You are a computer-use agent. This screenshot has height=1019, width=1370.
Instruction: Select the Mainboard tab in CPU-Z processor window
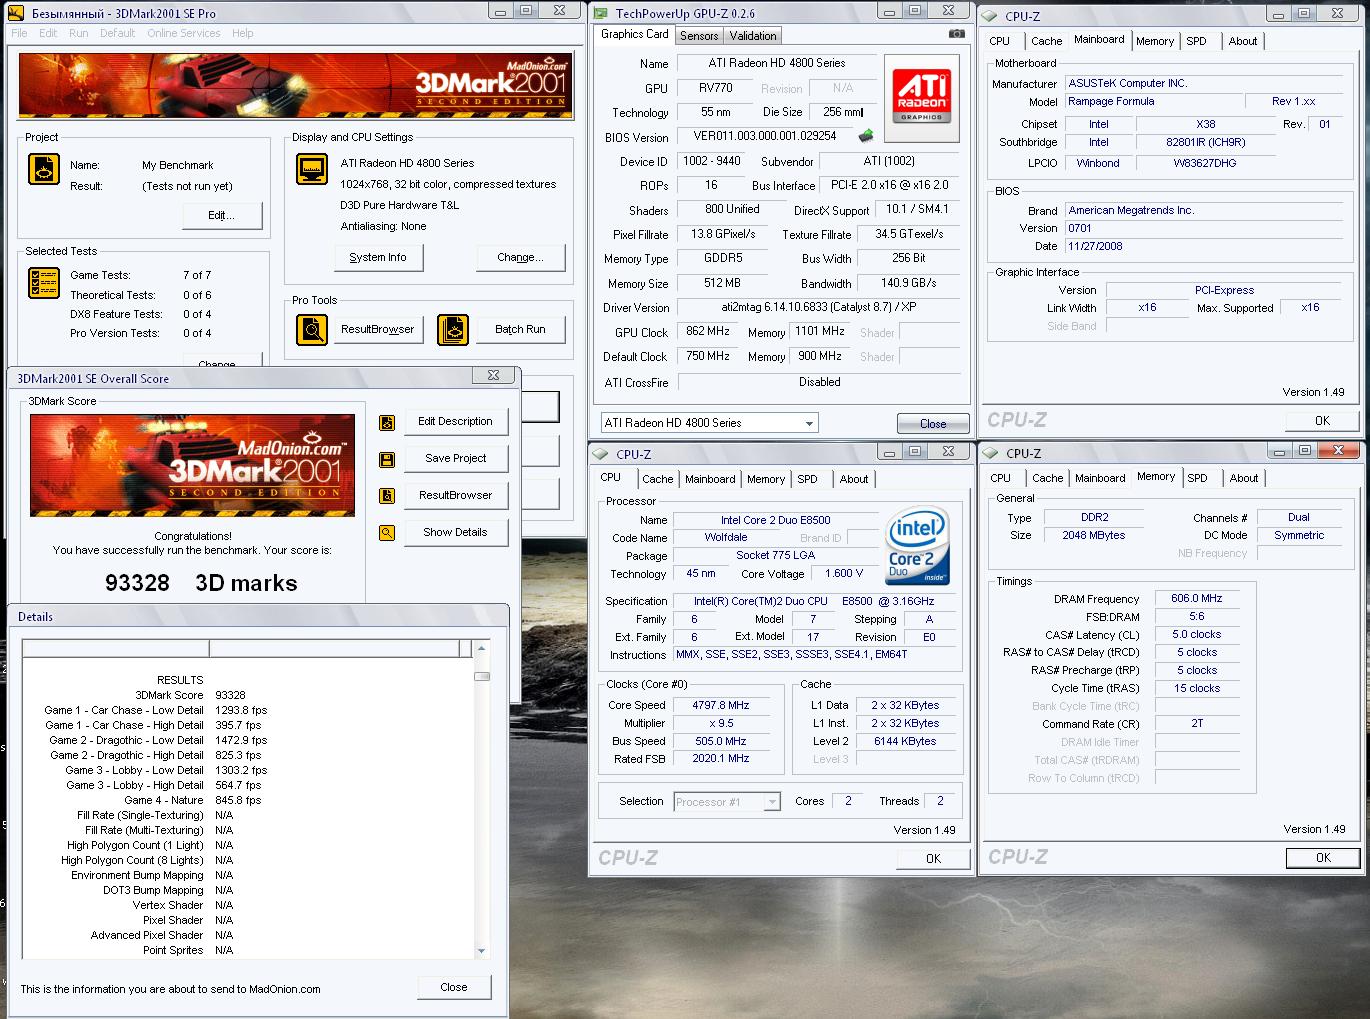[x=710, y=479]
